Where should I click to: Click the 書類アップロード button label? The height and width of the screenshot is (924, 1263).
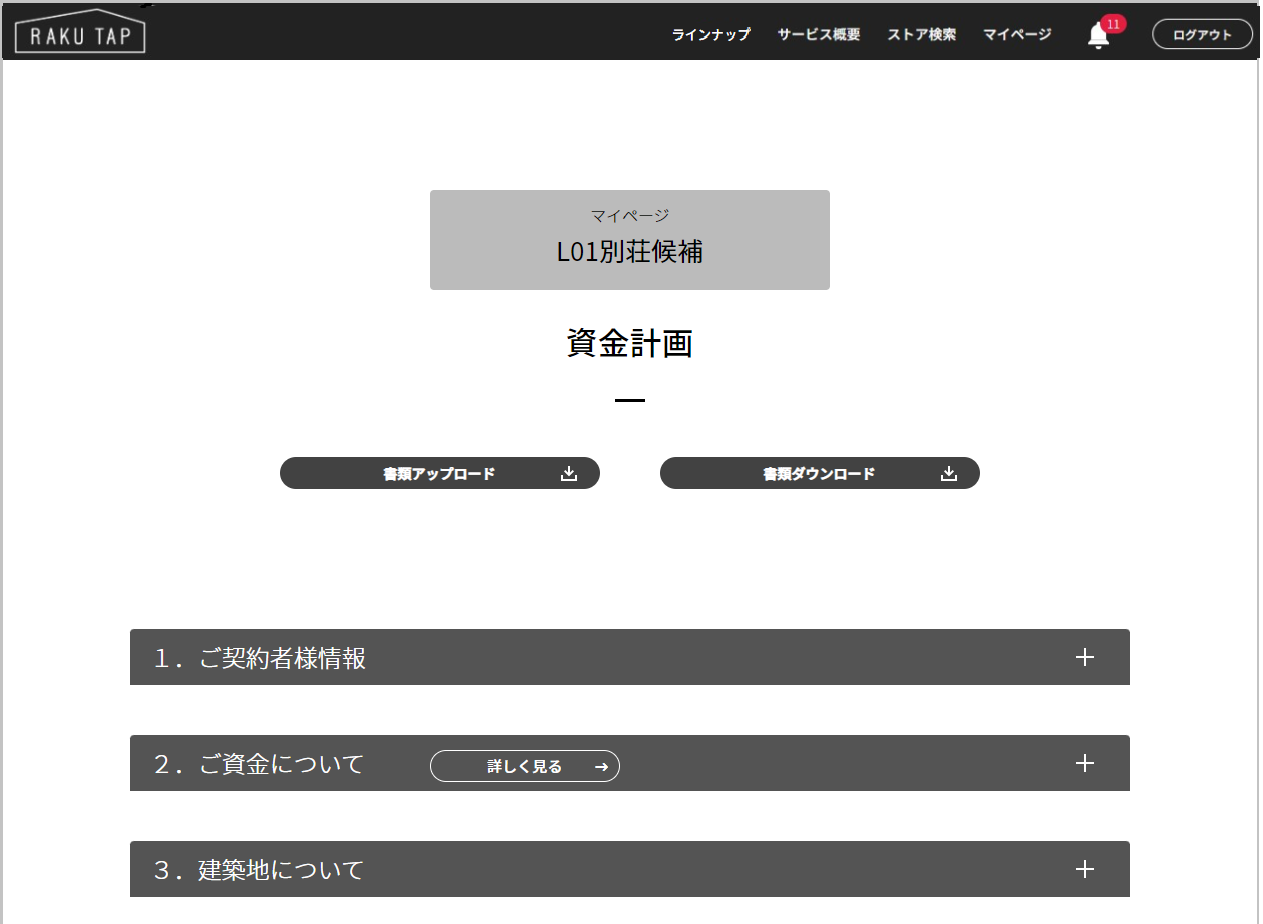point(439,474)
